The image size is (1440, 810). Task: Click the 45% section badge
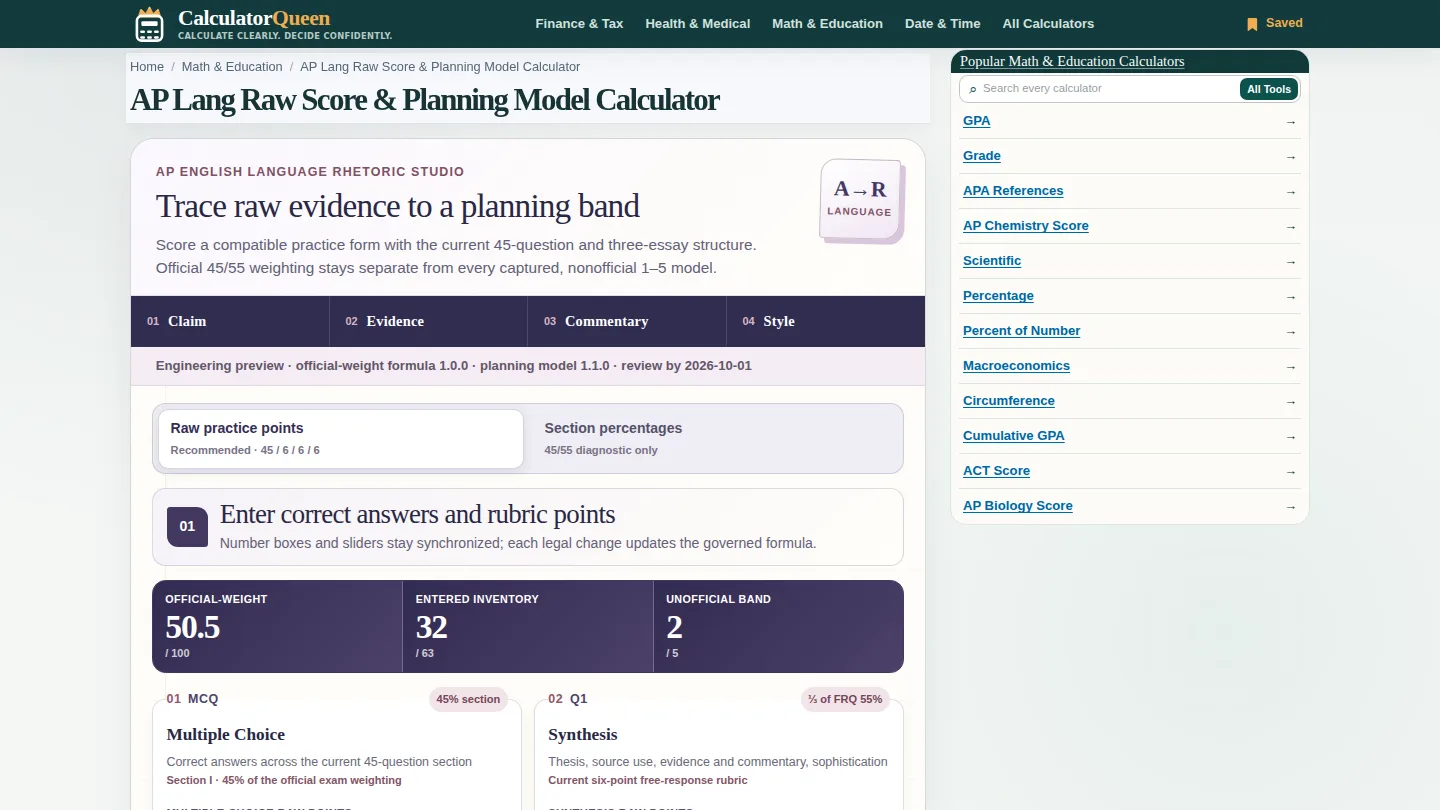pyautogui.click(x=468, y=699)
